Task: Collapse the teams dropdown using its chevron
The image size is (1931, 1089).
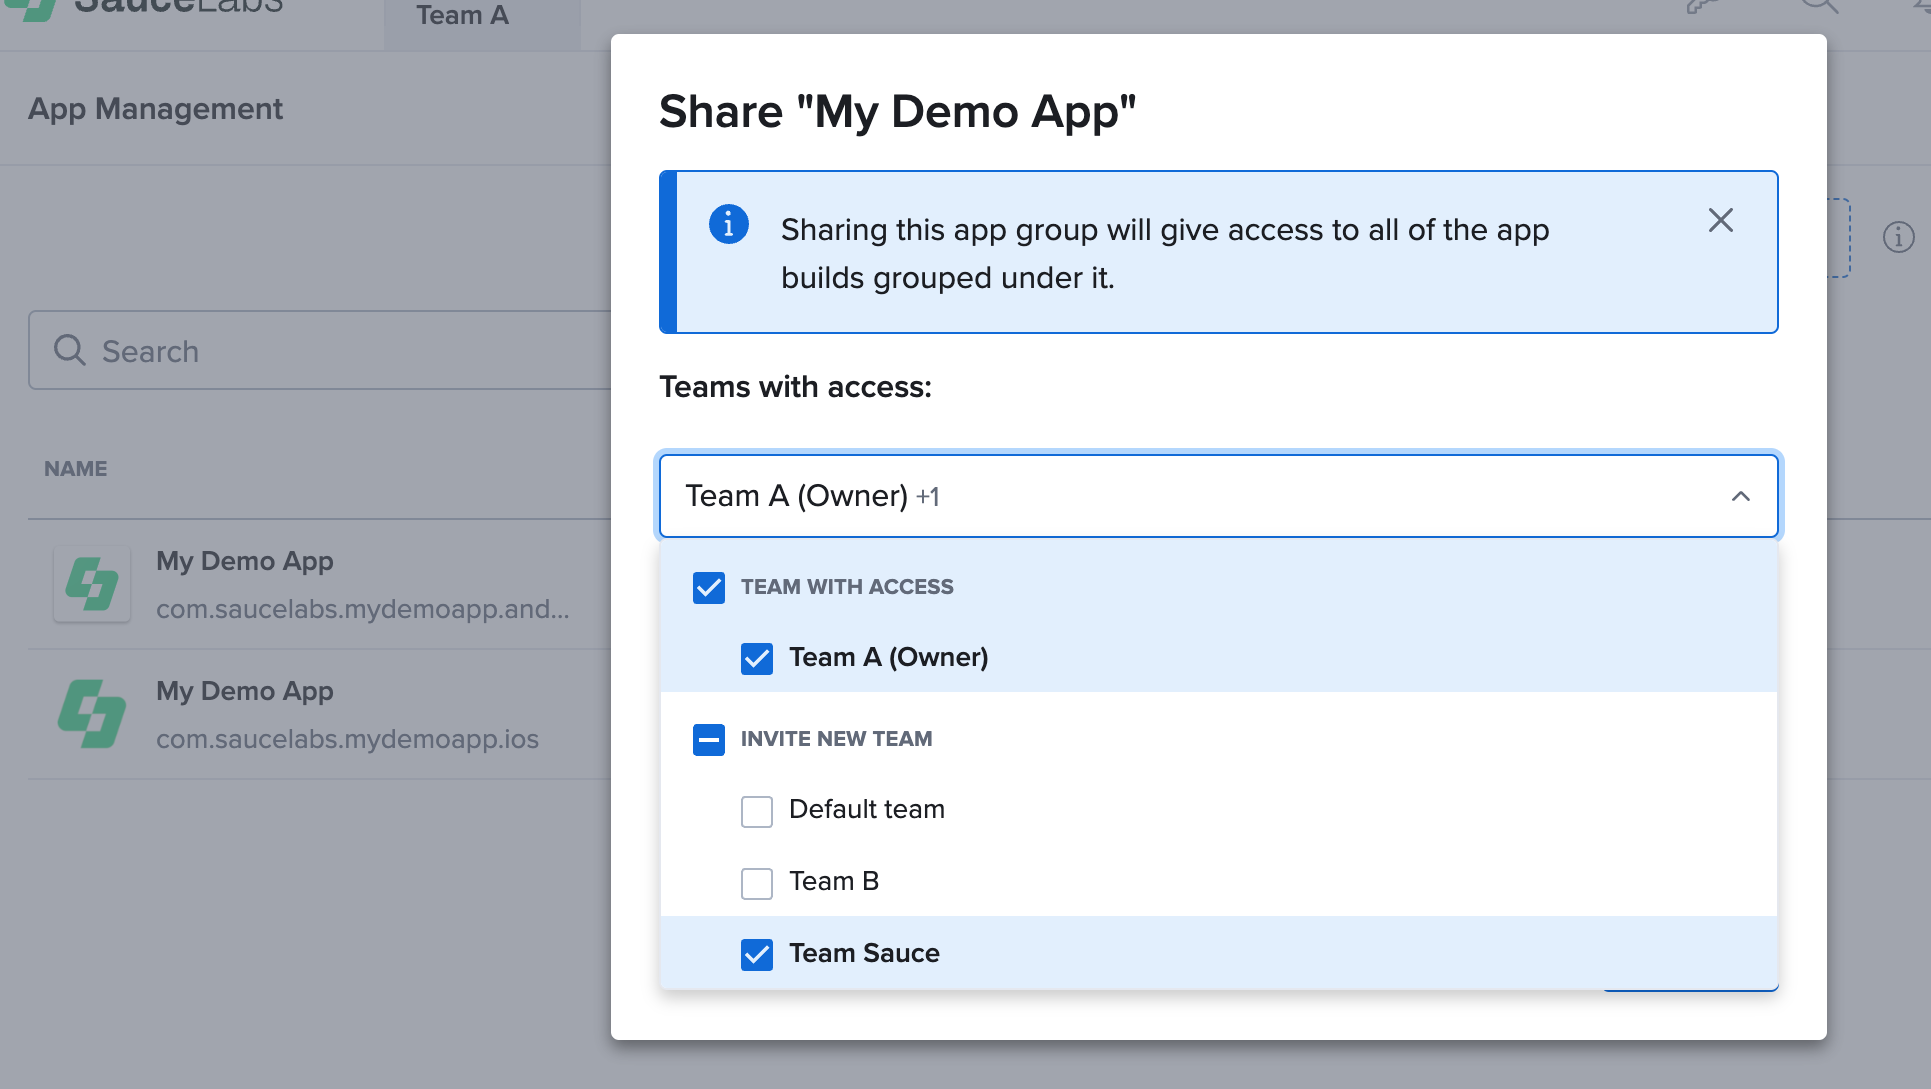Action: [1740, 496]
